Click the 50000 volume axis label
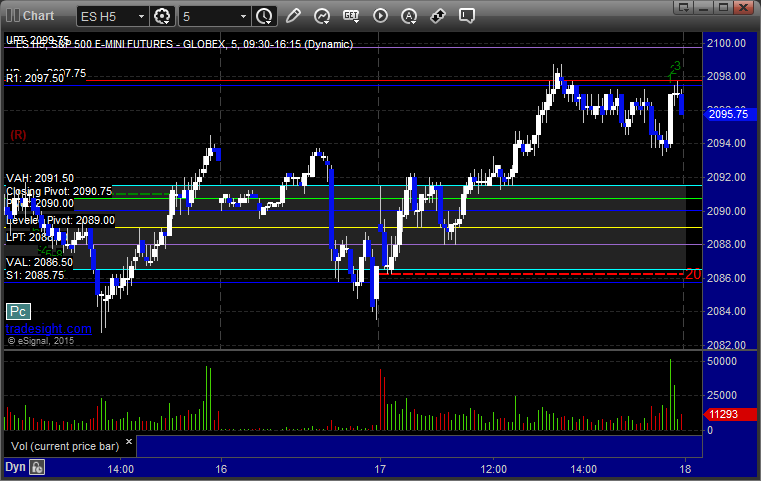This screenshot has height=481, width=761. (722, 361)
